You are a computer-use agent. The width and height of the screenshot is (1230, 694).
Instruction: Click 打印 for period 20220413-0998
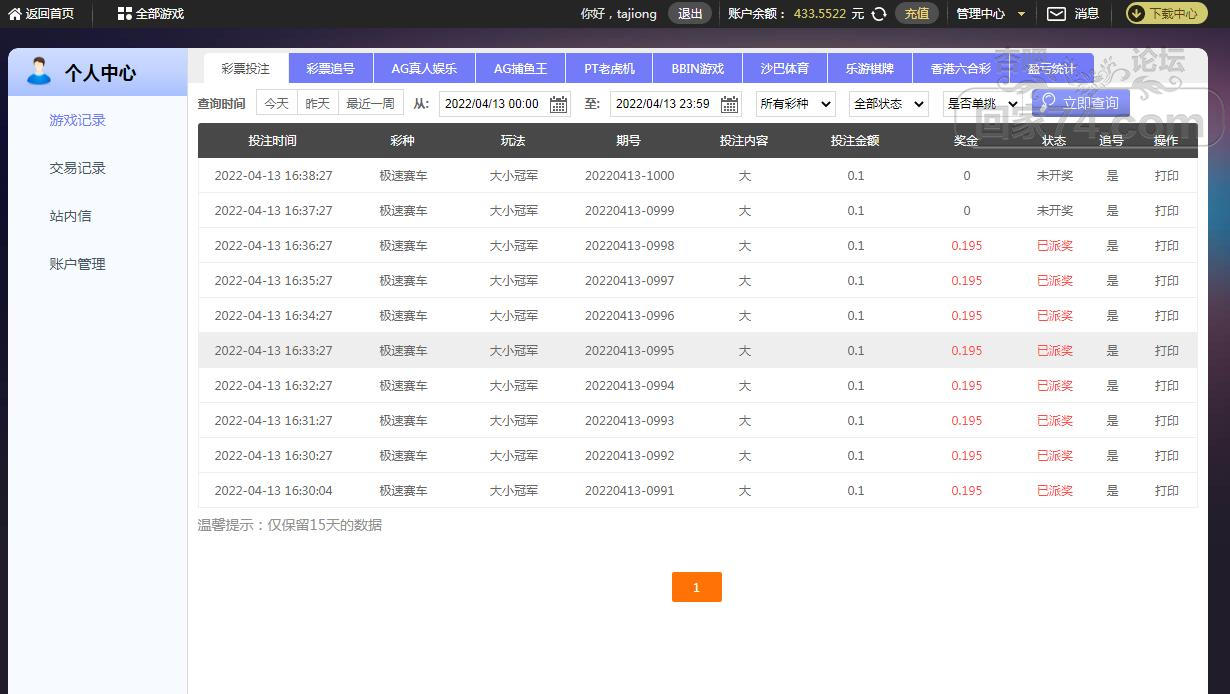pyautogui.click(x=1167, y=246)
